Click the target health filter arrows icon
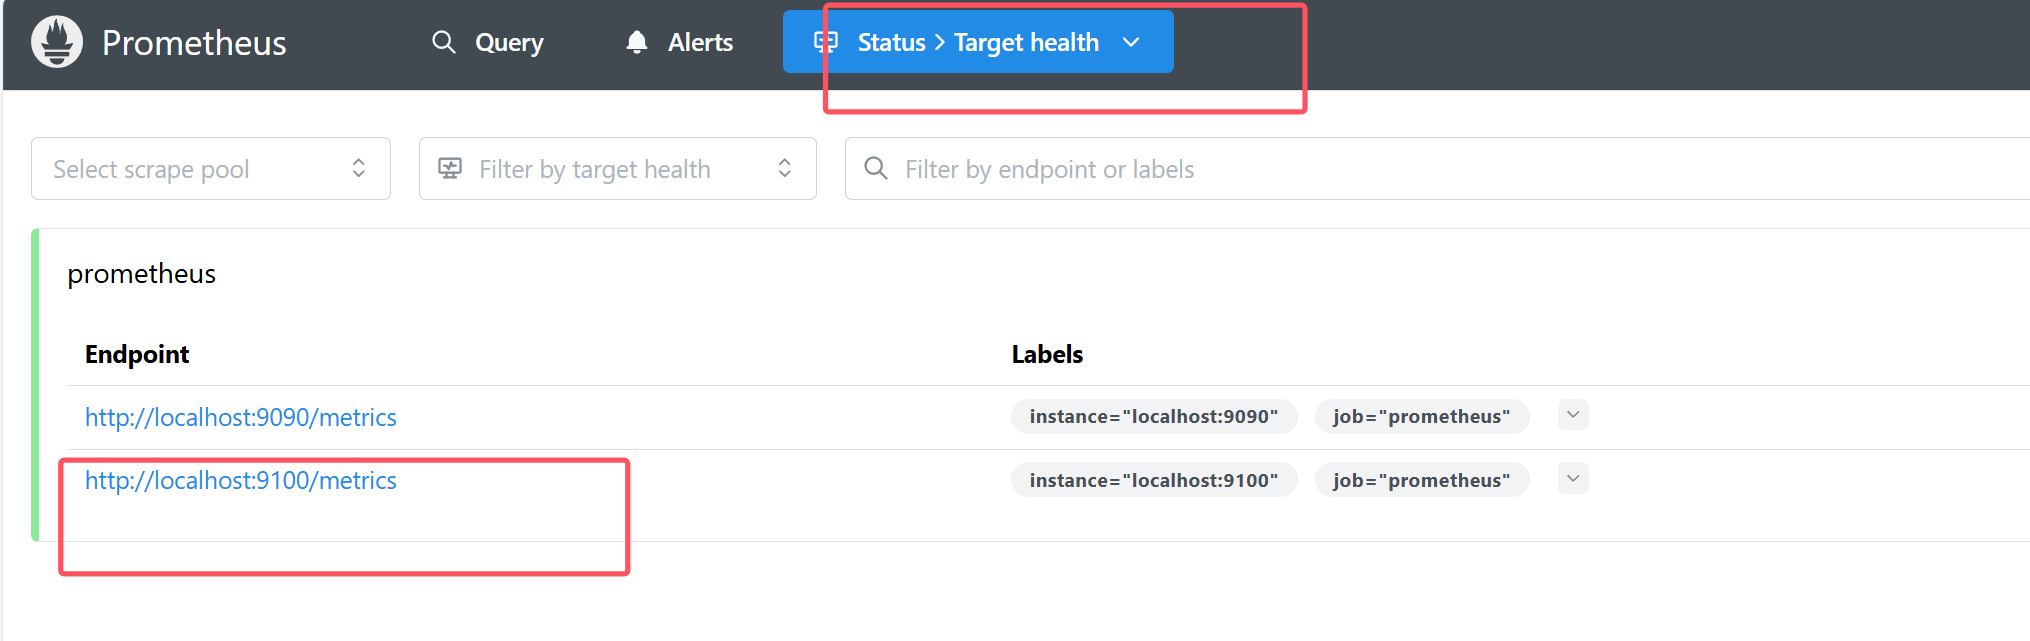Screen dimensions: 2030x641 click(x=785, y=169)
